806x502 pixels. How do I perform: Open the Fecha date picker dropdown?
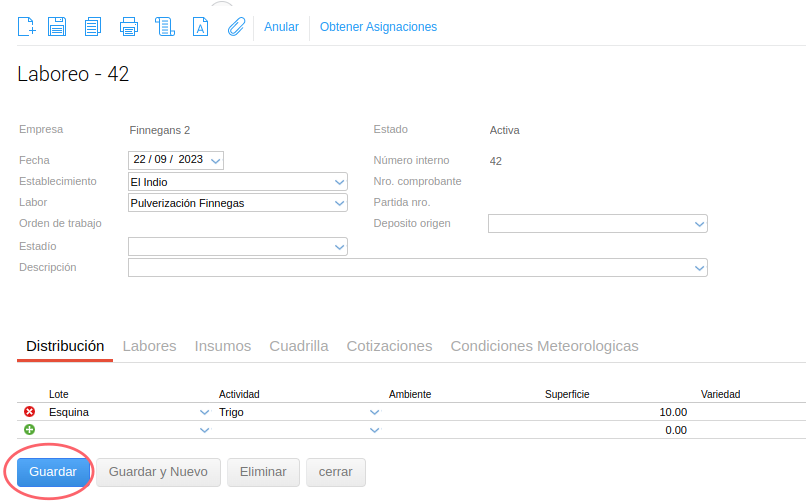click(216, 160)
